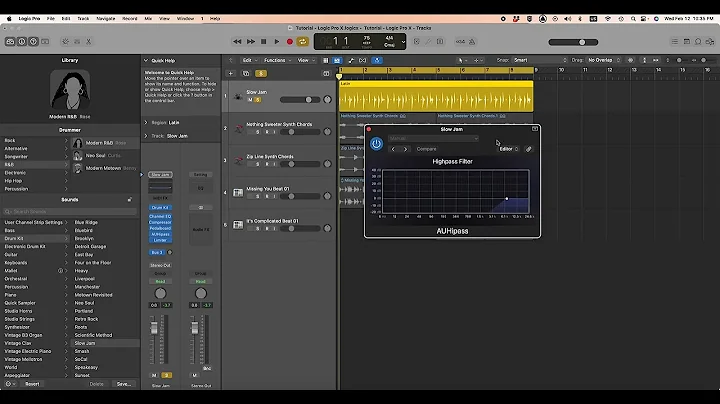Click the Fast Forward transport button
Viewport: 720px width, 404px height.
tap(251, 42)
